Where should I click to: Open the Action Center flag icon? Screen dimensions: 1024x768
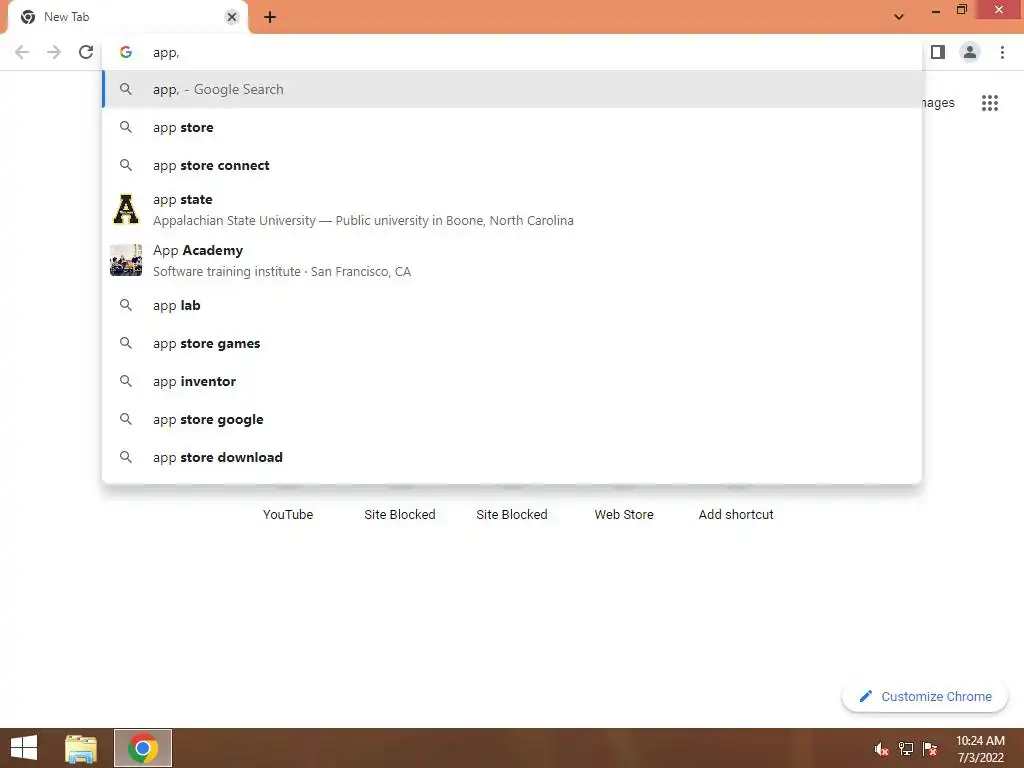coord(930,748)
